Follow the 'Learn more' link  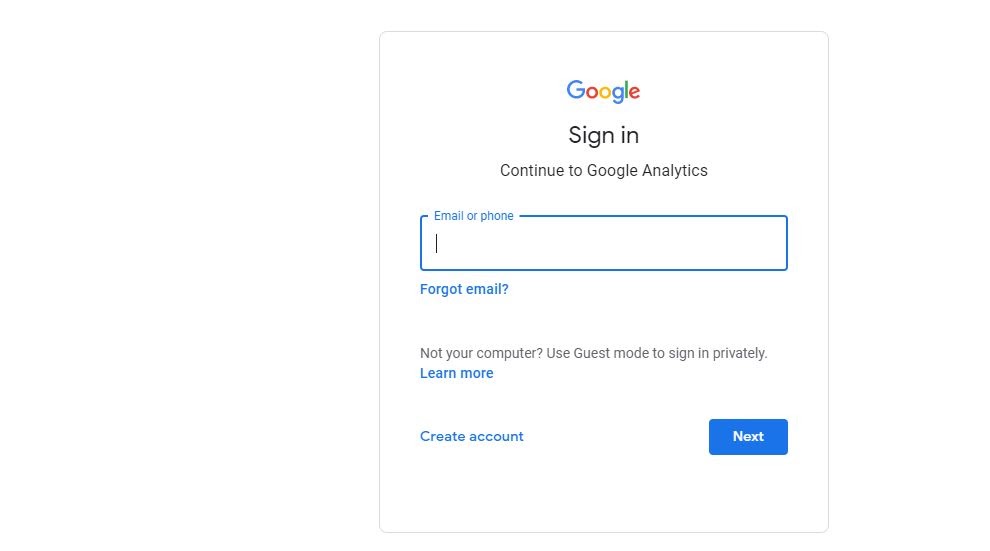click(x=456, y=373)
